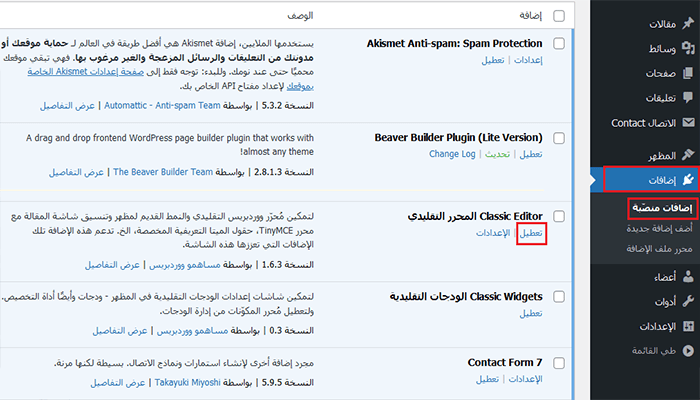The width and height of the screenshot is (700, 400).
Task: Click Akismet إعدادات settings link
Action: 528,60
